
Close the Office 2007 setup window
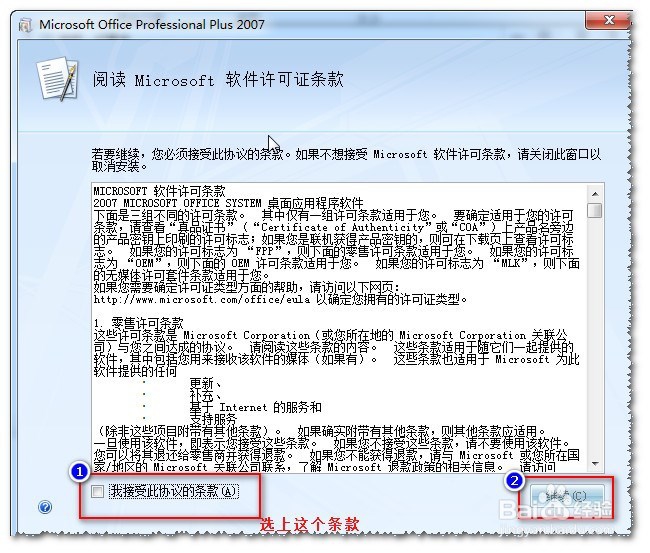pos(609,20)
